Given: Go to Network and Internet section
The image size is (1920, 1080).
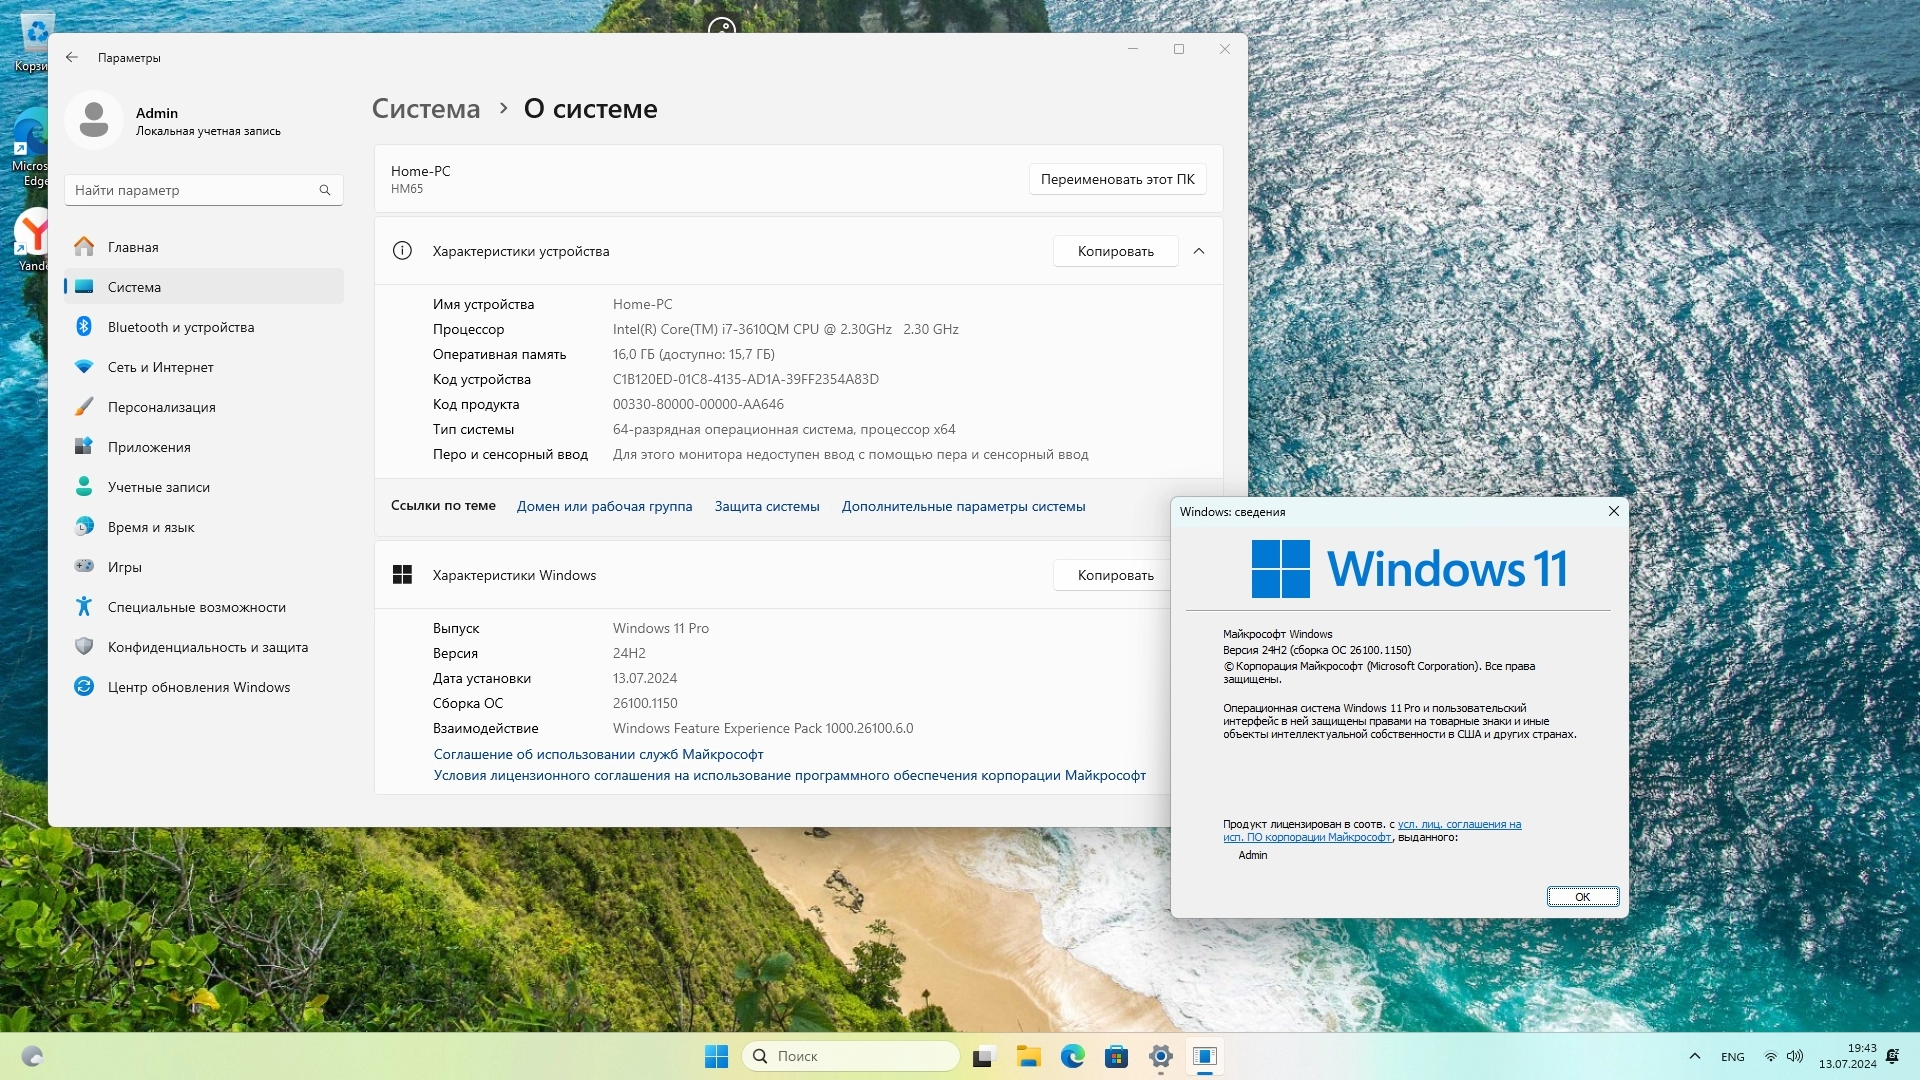Looking at the screenshot, I should coord(160,367).
